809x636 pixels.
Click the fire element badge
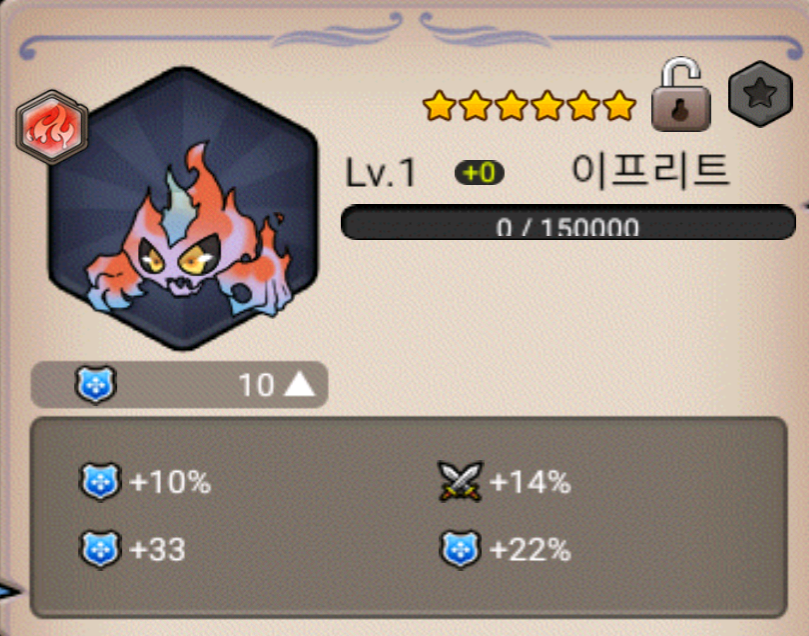pos(51,127)
